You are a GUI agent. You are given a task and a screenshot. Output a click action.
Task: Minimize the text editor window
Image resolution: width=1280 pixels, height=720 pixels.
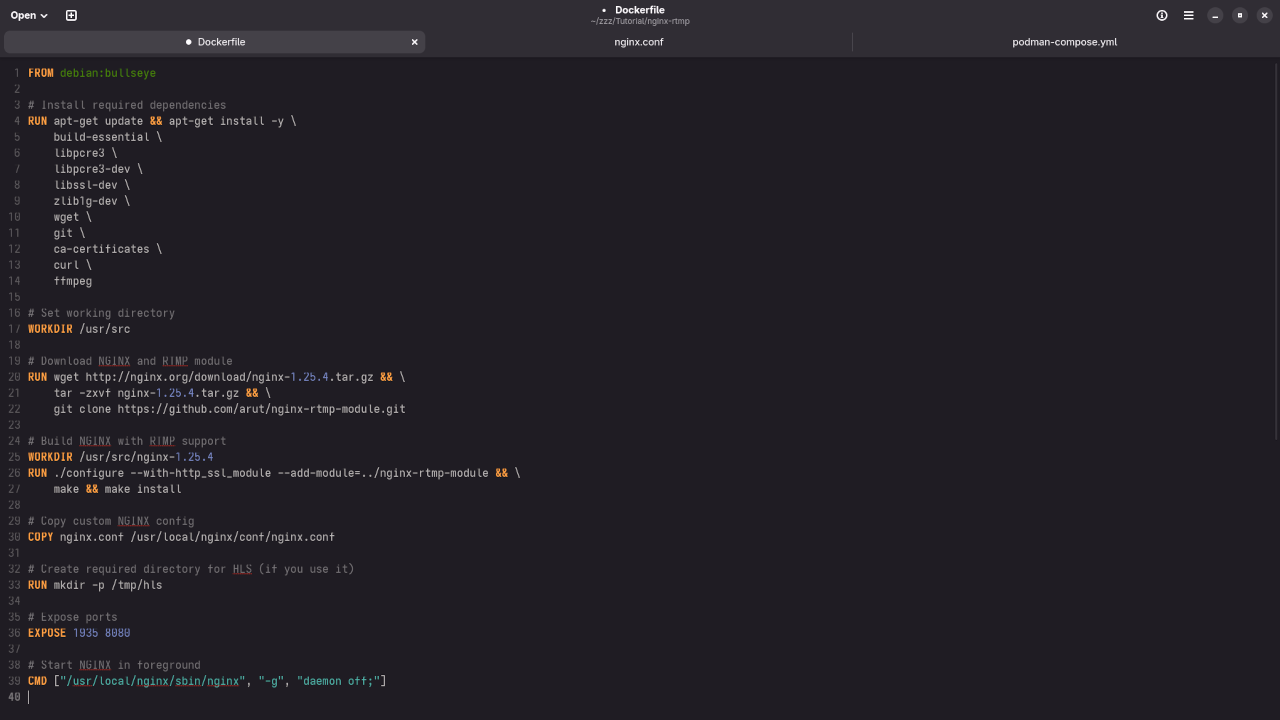pyautogui.click(x=1215, y=15)
